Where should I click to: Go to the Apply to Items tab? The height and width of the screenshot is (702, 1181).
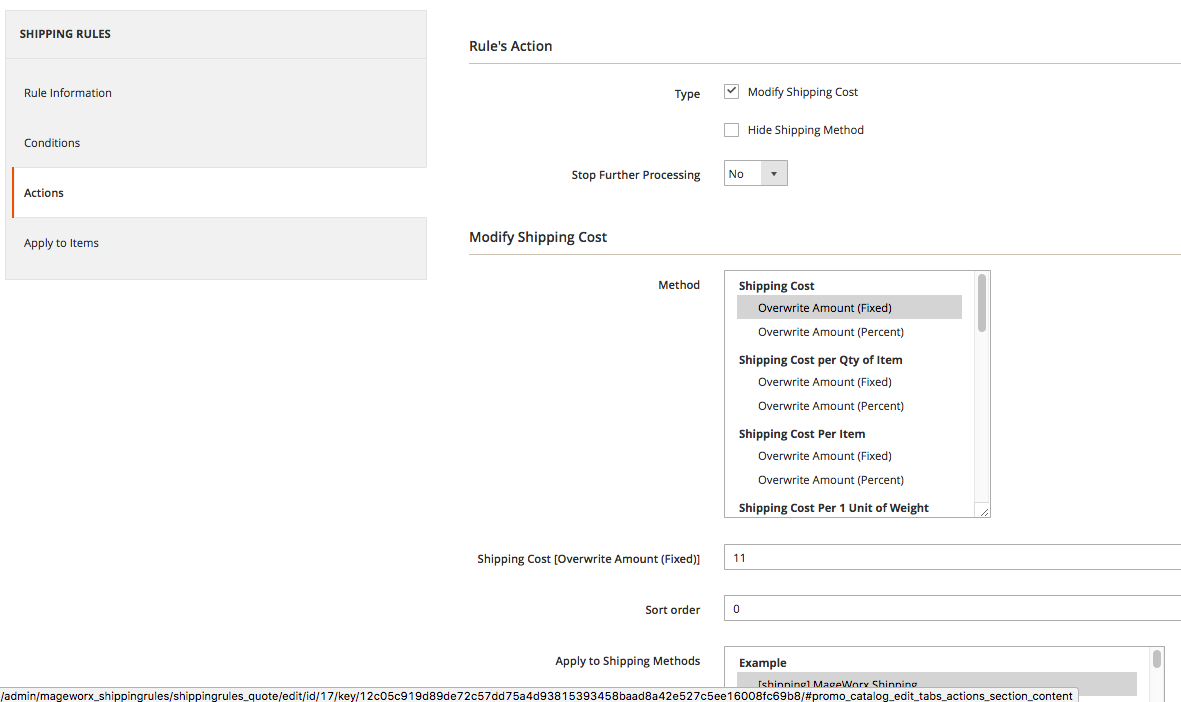[x=61, y=243]
